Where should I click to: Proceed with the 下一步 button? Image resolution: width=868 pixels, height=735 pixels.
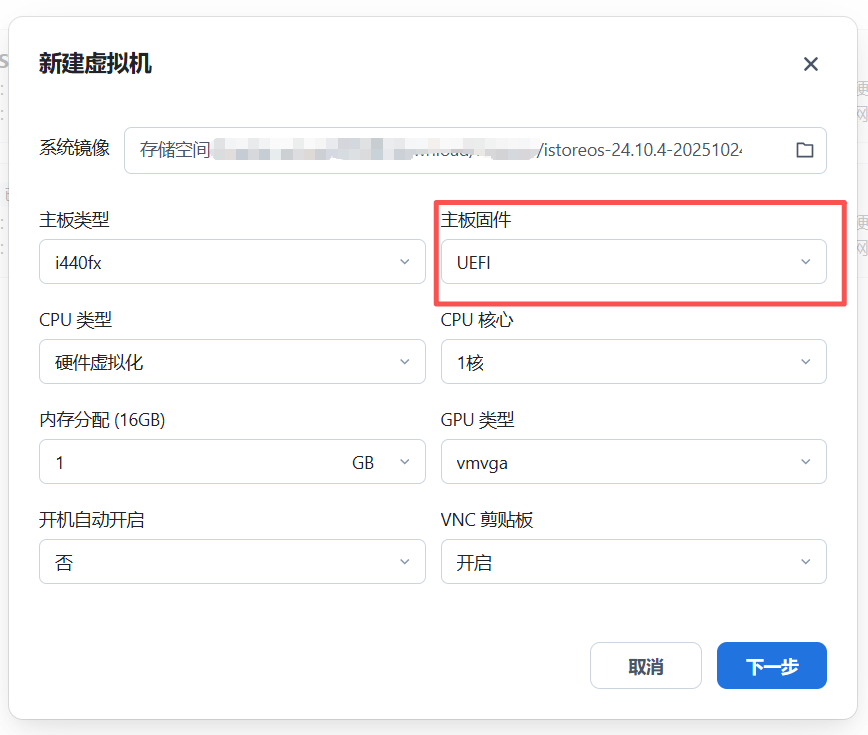pos(771,666)
